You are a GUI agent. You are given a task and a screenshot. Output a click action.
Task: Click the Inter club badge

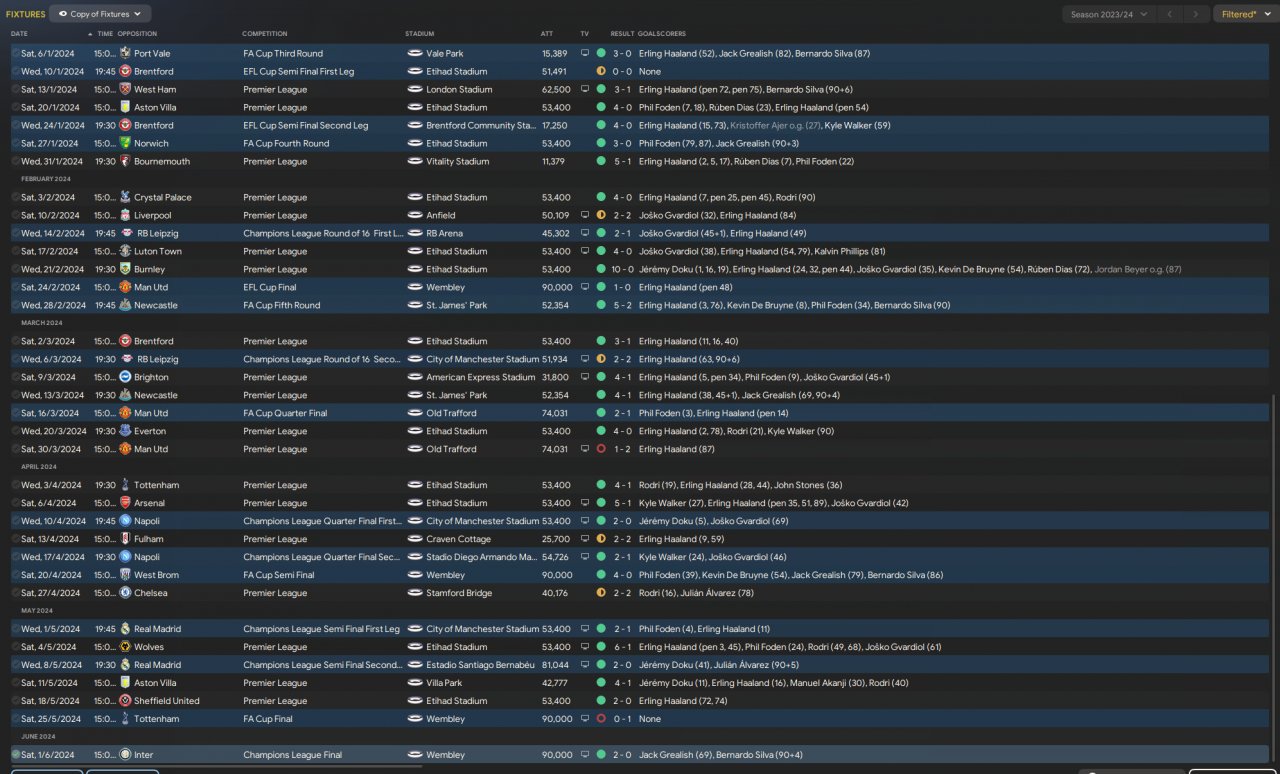[x=125, y=755]
